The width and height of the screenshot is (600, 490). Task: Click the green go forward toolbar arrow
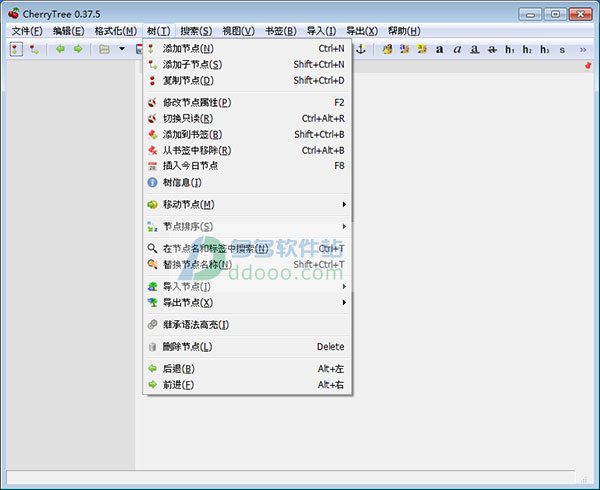(x=78, y=49)
